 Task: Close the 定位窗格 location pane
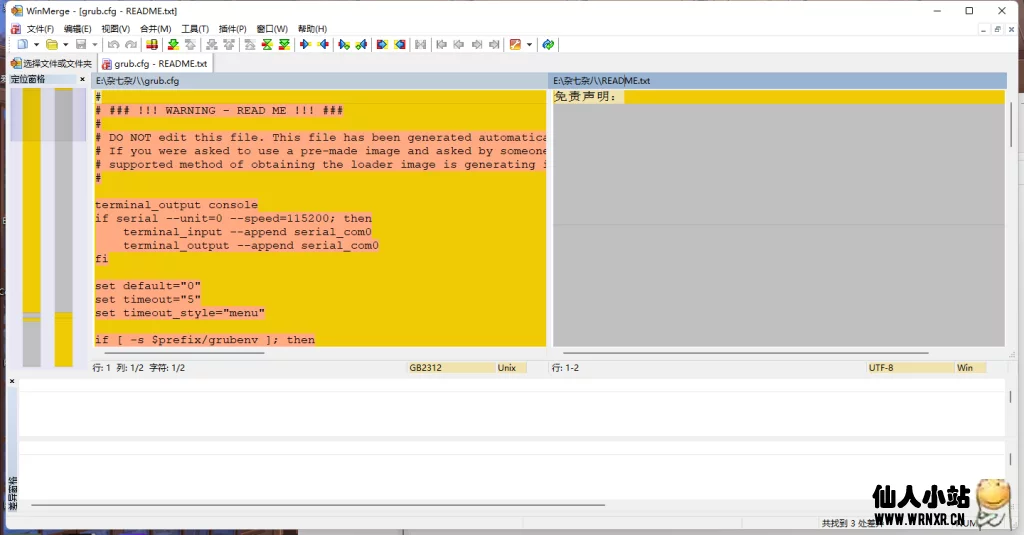(83, 79)
